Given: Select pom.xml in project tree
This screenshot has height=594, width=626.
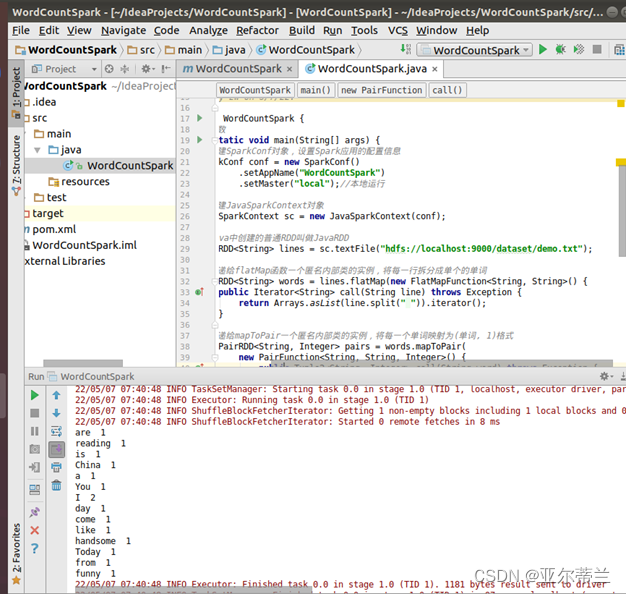Looking at the screenshot, I should click(x=53, y=229).
